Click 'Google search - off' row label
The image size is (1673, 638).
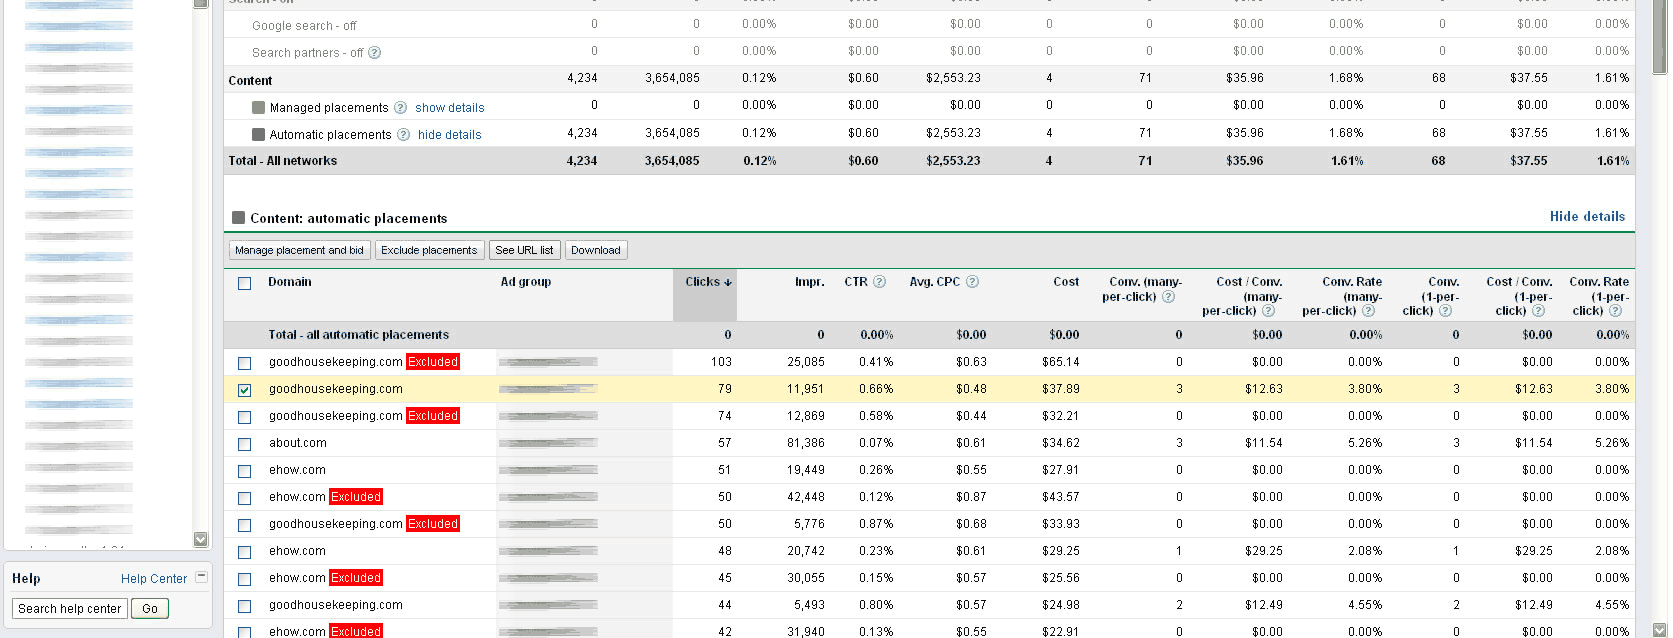[304, 26]
